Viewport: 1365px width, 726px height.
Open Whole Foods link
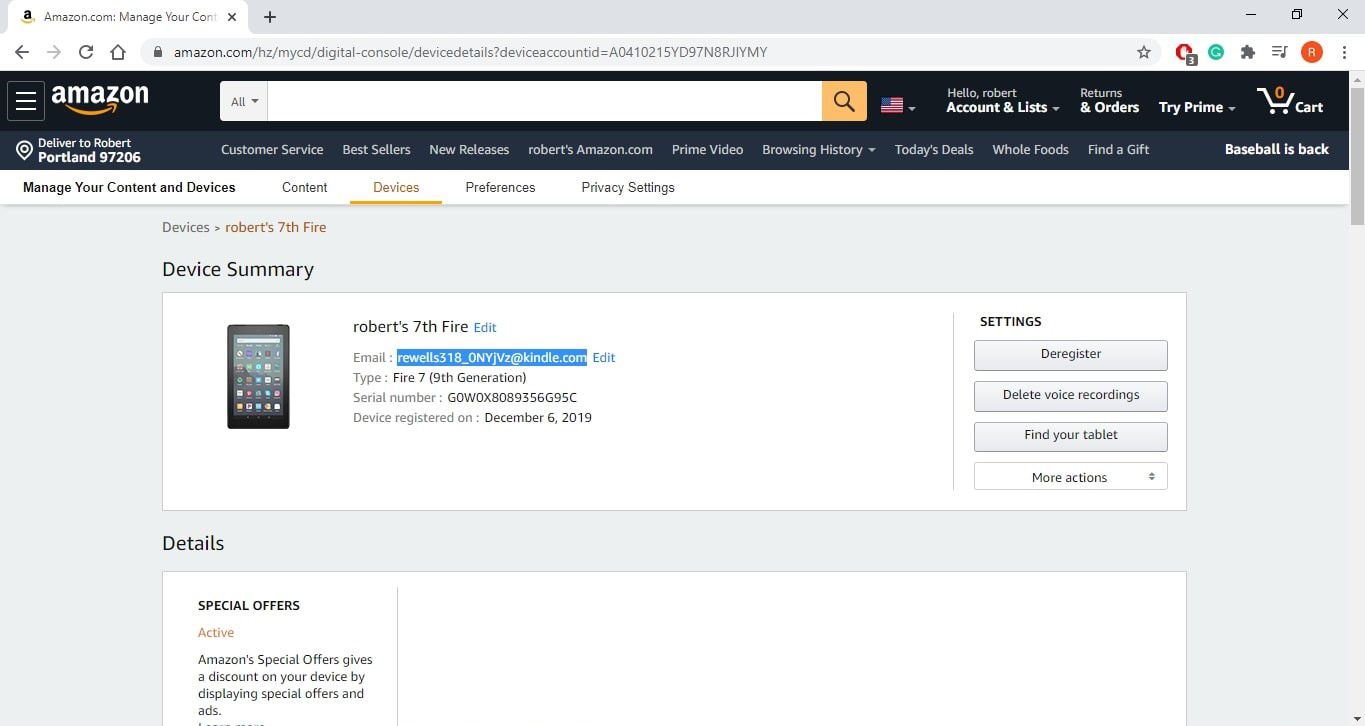click(x=1030, y=149)
